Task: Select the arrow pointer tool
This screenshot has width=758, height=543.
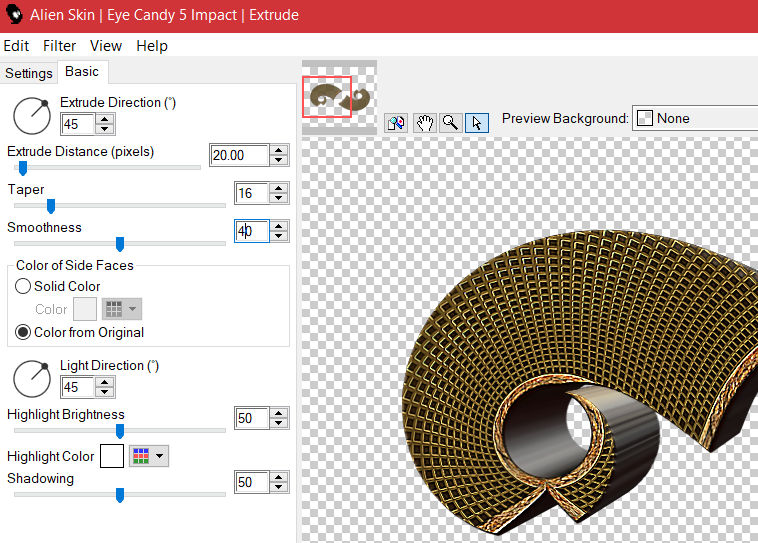Action: click(x=476, y=122)
